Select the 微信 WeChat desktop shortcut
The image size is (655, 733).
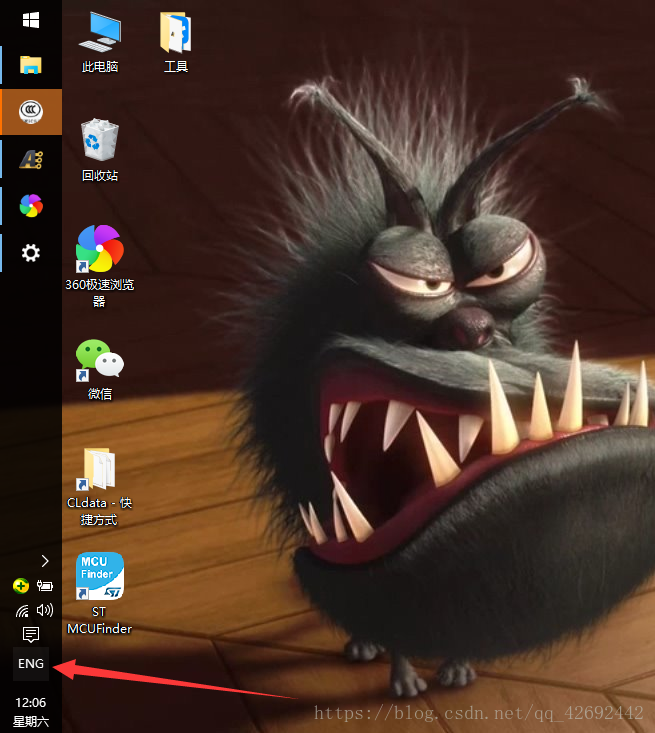click(100, 369)
